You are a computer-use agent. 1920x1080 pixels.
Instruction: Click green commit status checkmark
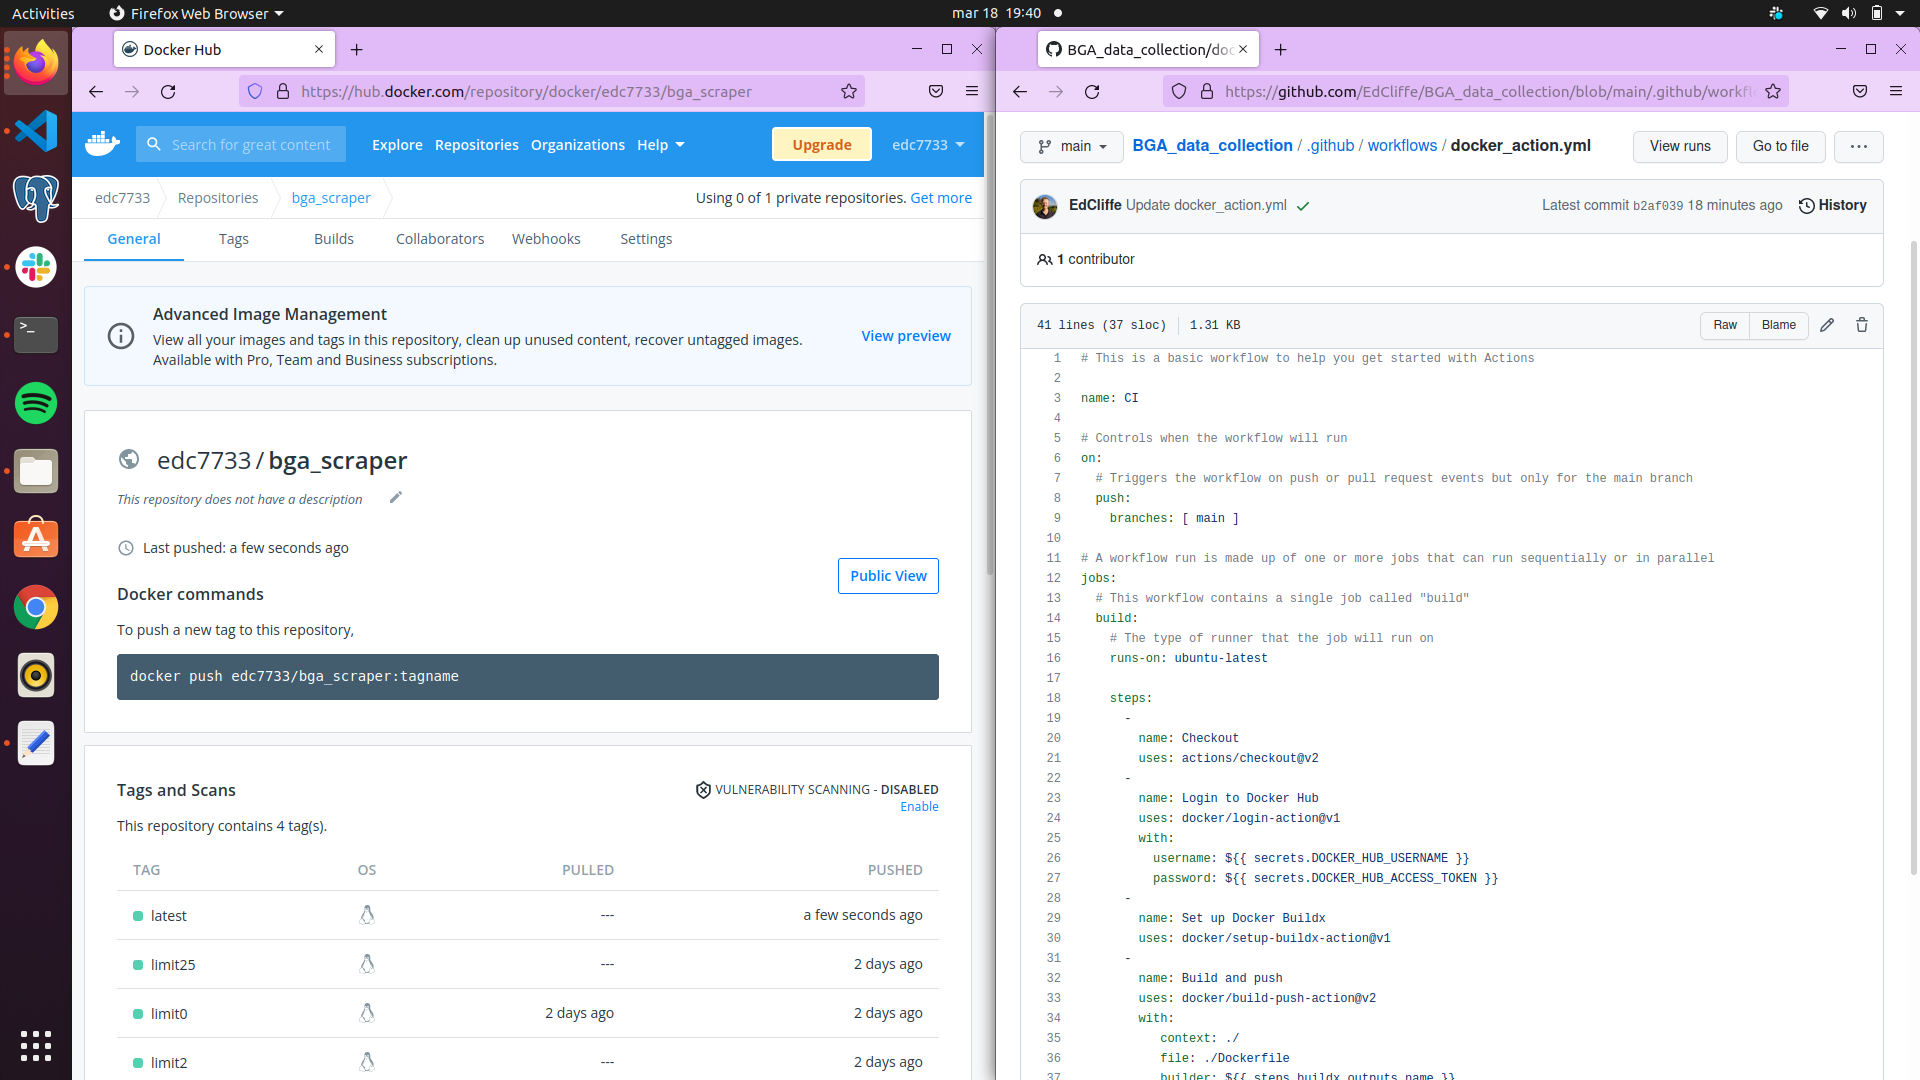pyautogui.click(x=1303, y=206)
